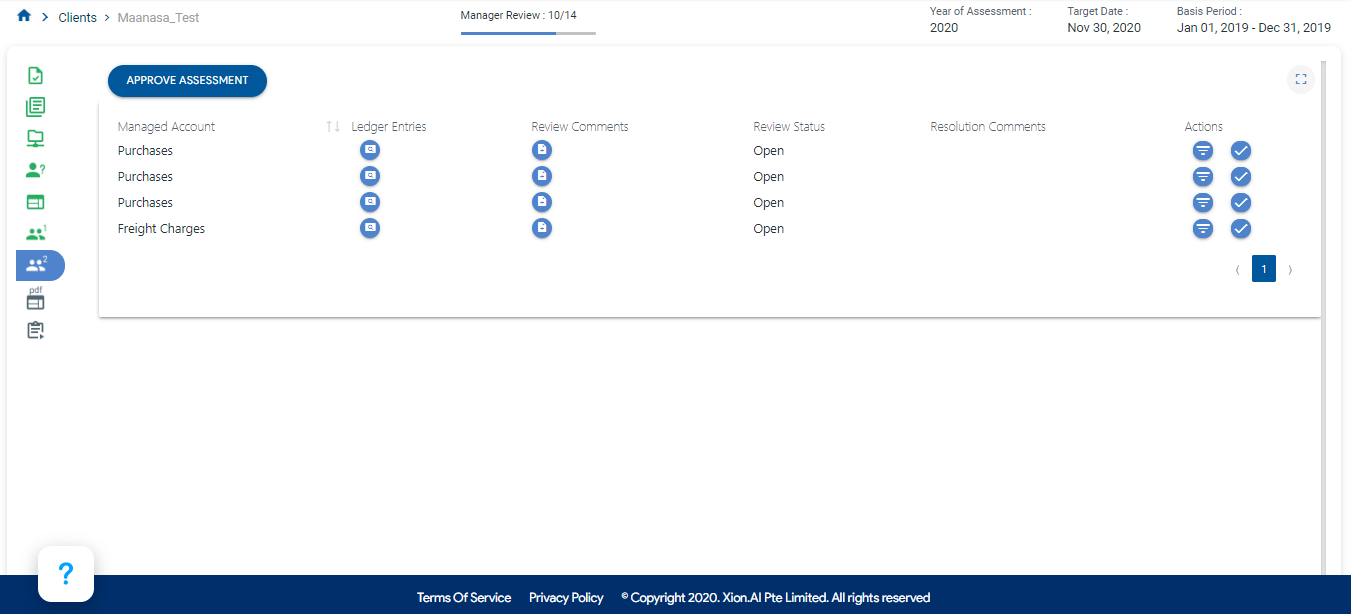Open ledger entries for Freight Charges
This screenshot has height=614, width=1351.
[x=370, y=228]
